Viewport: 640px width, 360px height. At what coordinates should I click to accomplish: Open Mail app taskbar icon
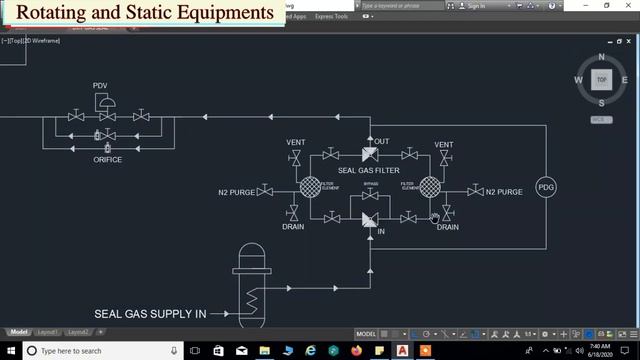(242, 351)
